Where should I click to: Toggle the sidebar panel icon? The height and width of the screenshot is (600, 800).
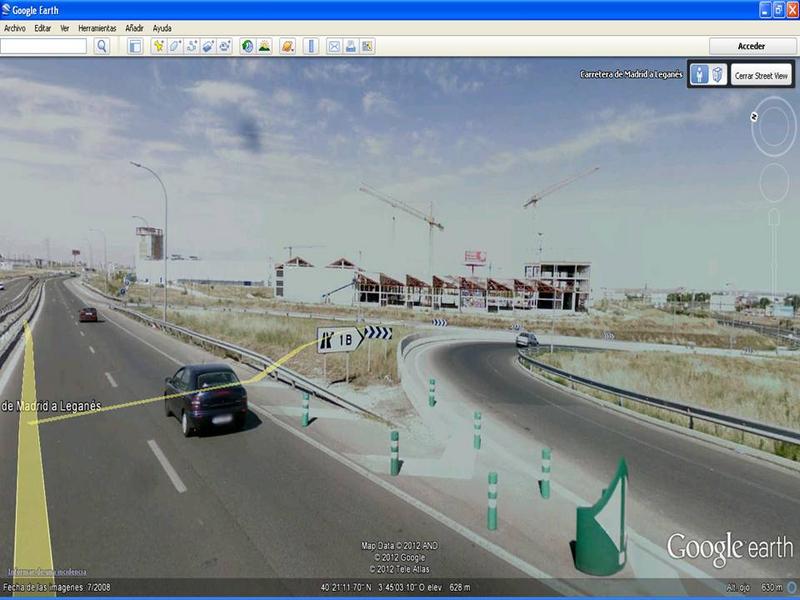coord(135,46)
